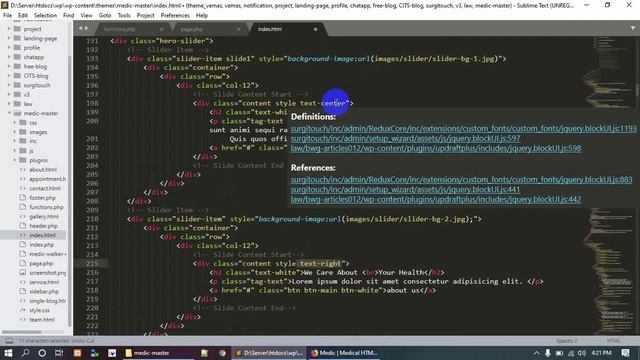
Task: Show hidden system tray icons
Action: [x=537, y=353]
